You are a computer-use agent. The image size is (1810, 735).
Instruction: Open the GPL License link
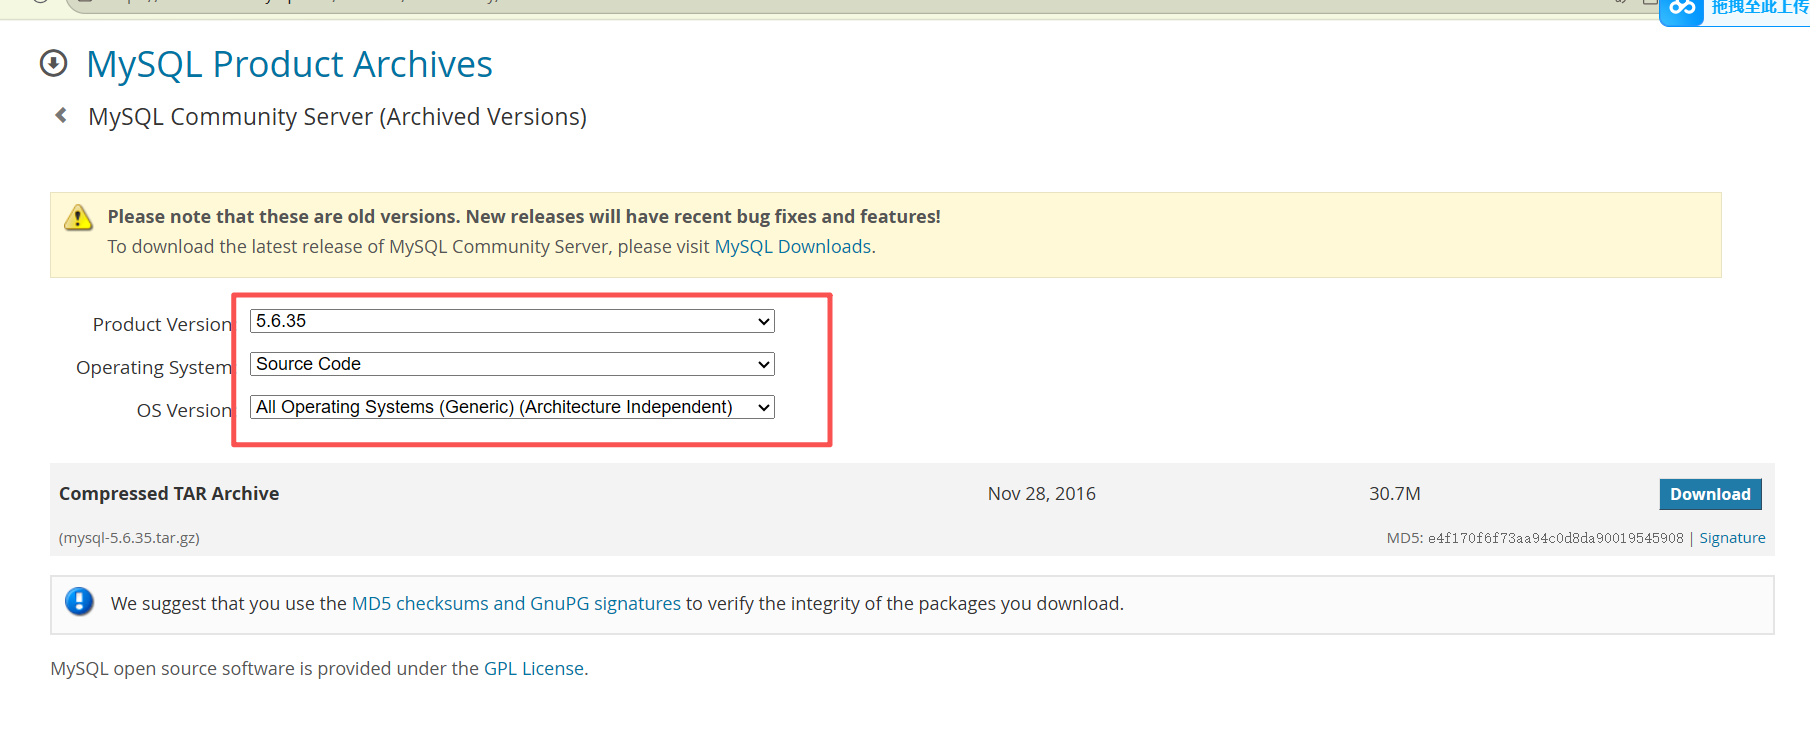pos(534,669)
